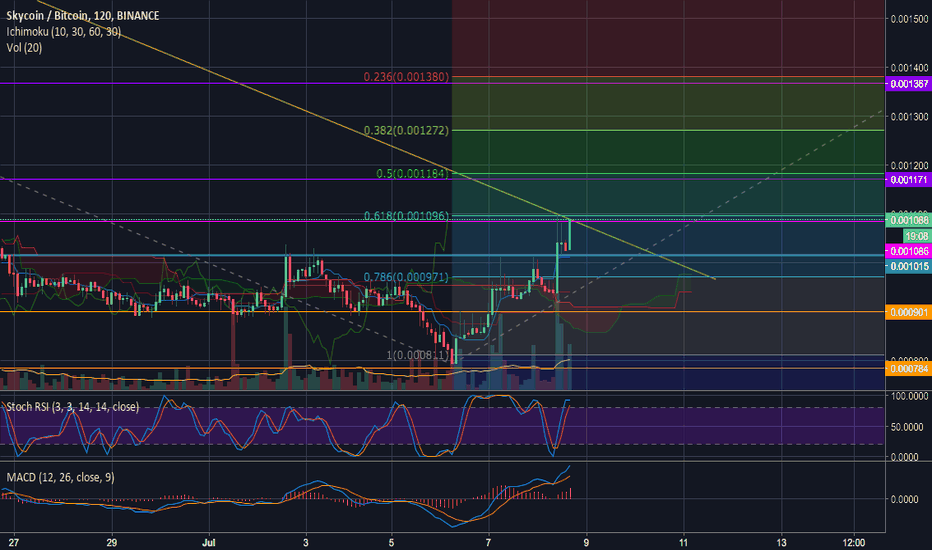
Task: Select the 0.236(0.001380) Fibonacci level label
Action: (x=407, y=77)
